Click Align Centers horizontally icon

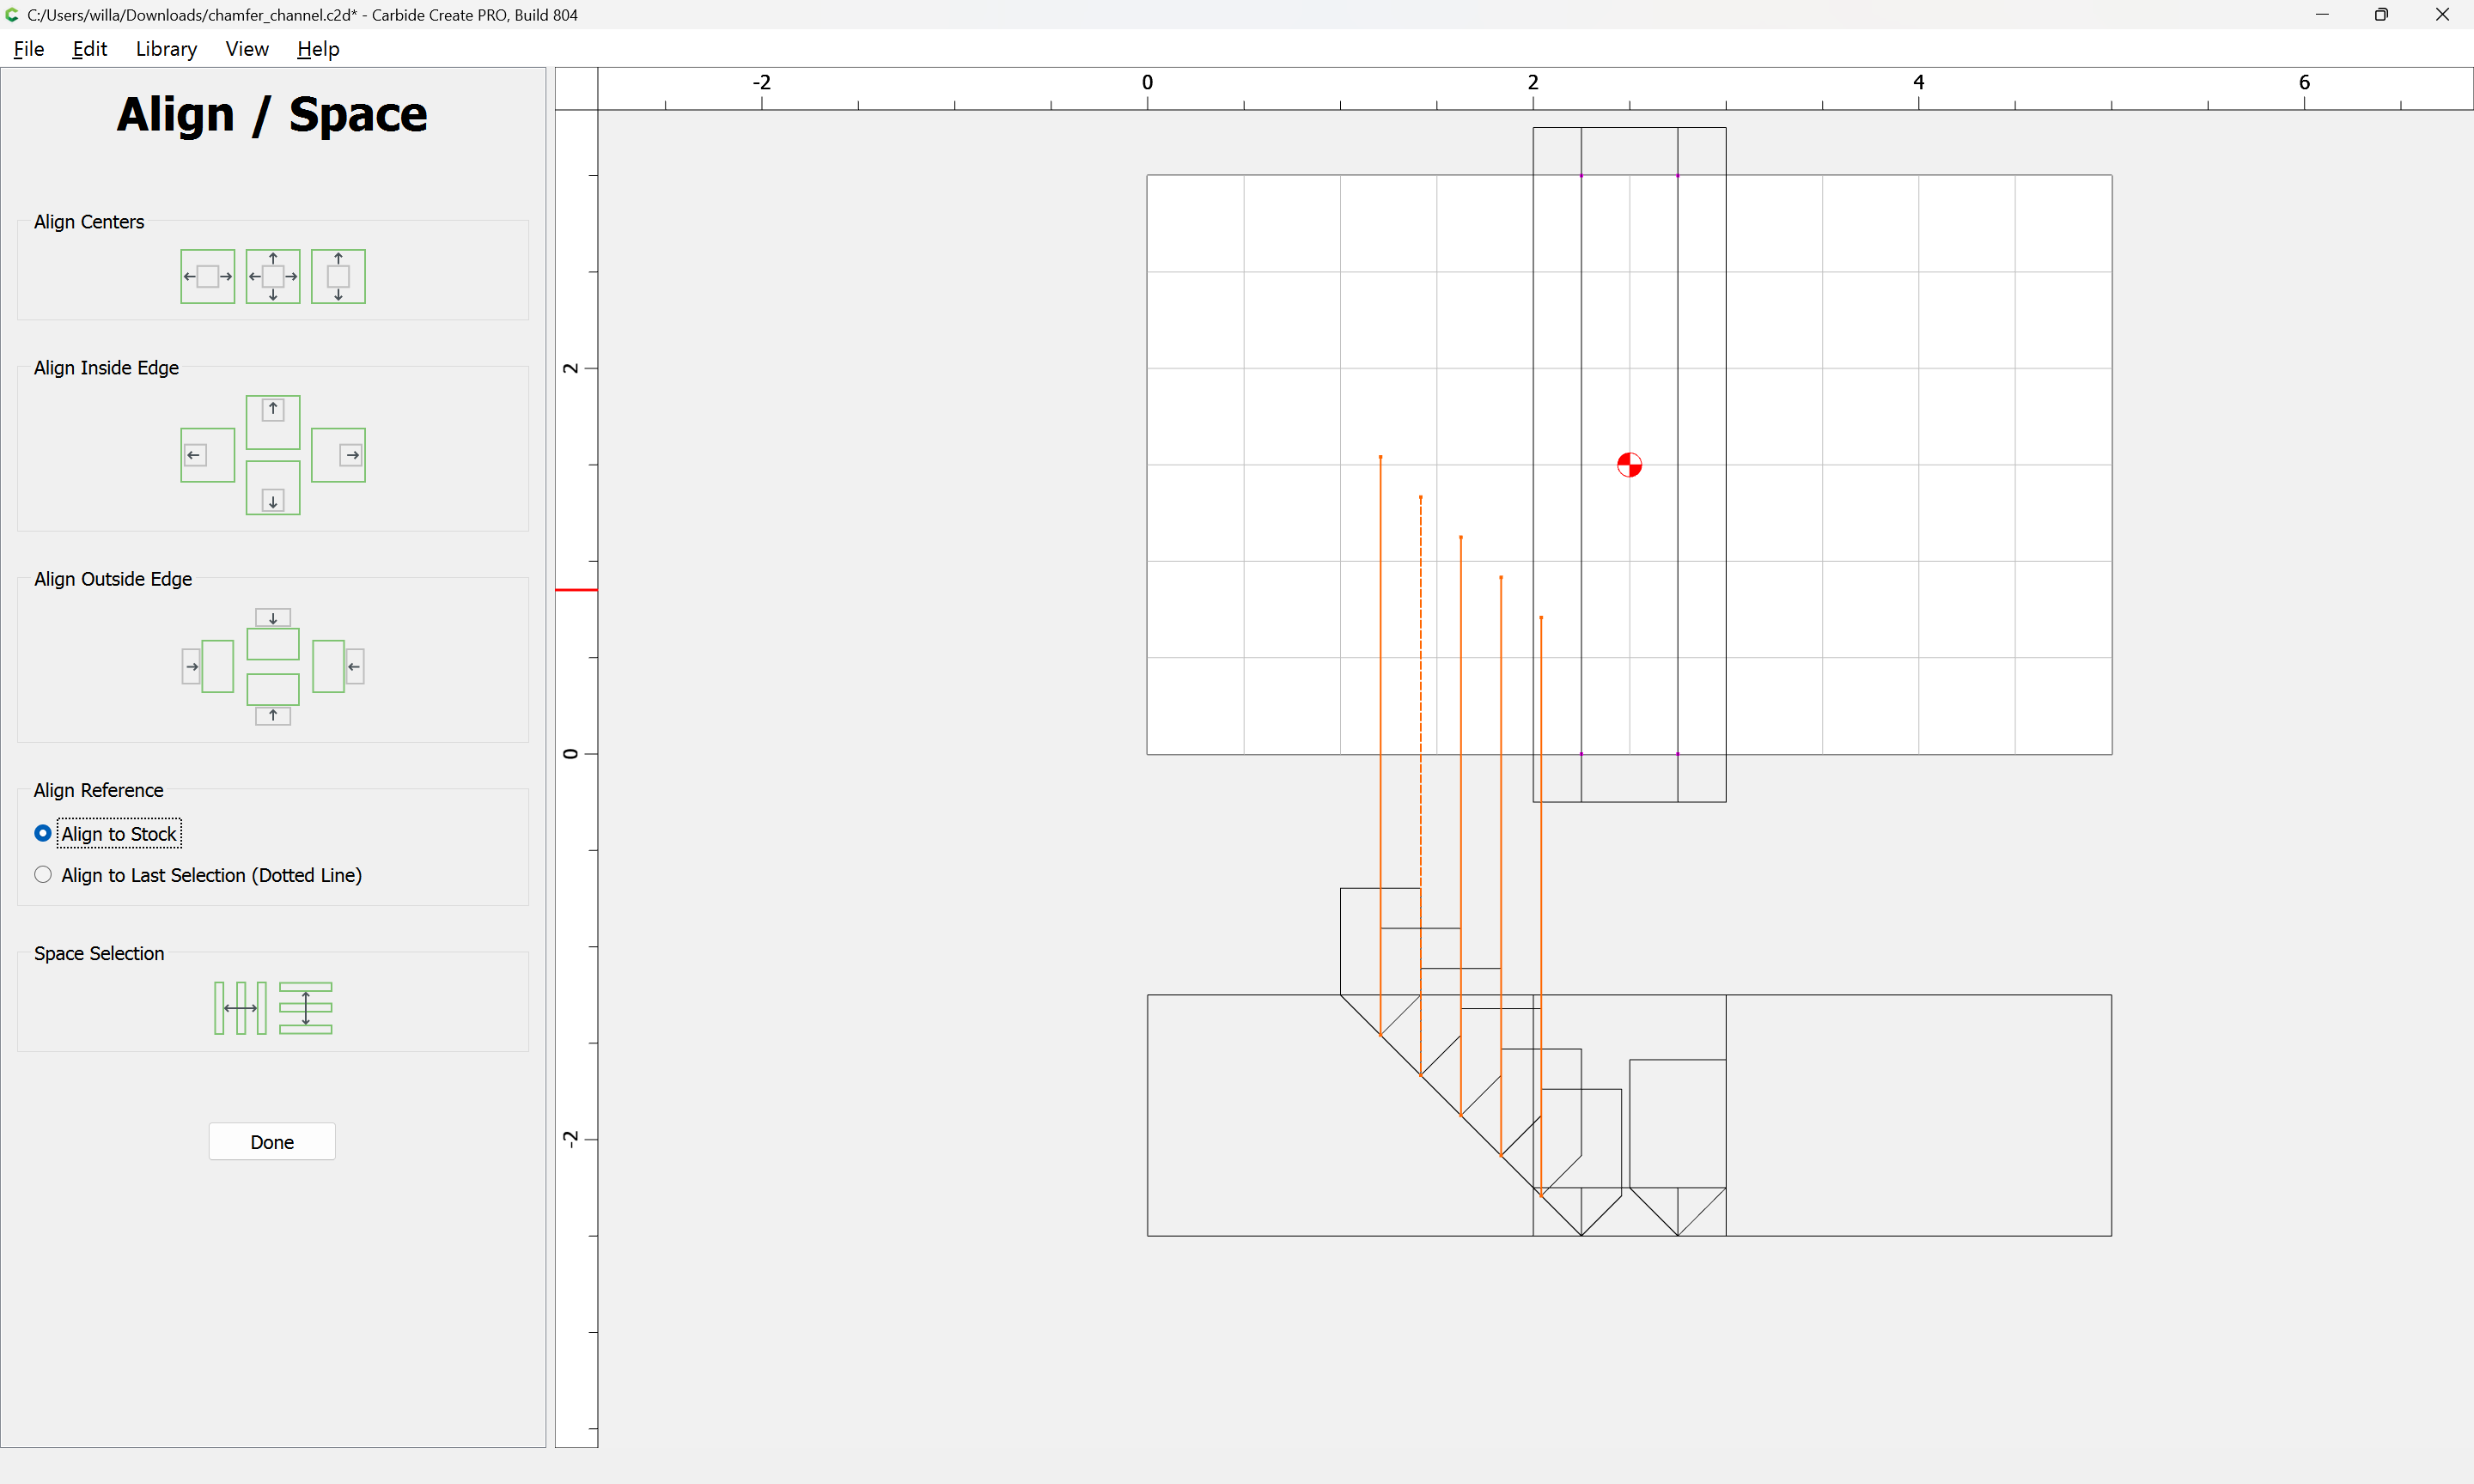[x=207, y=276]
